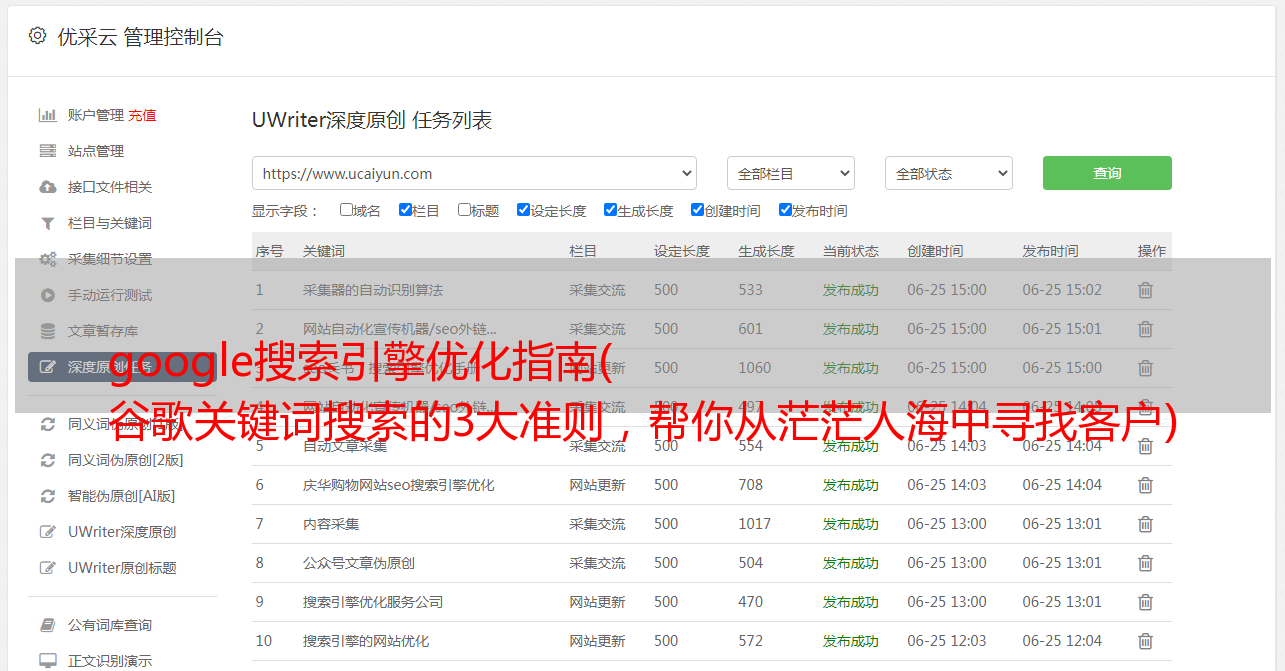Open 栏目与关键词 in the sidebar
Viewport: 1285px width, 671px height.
tap(110, 223)
